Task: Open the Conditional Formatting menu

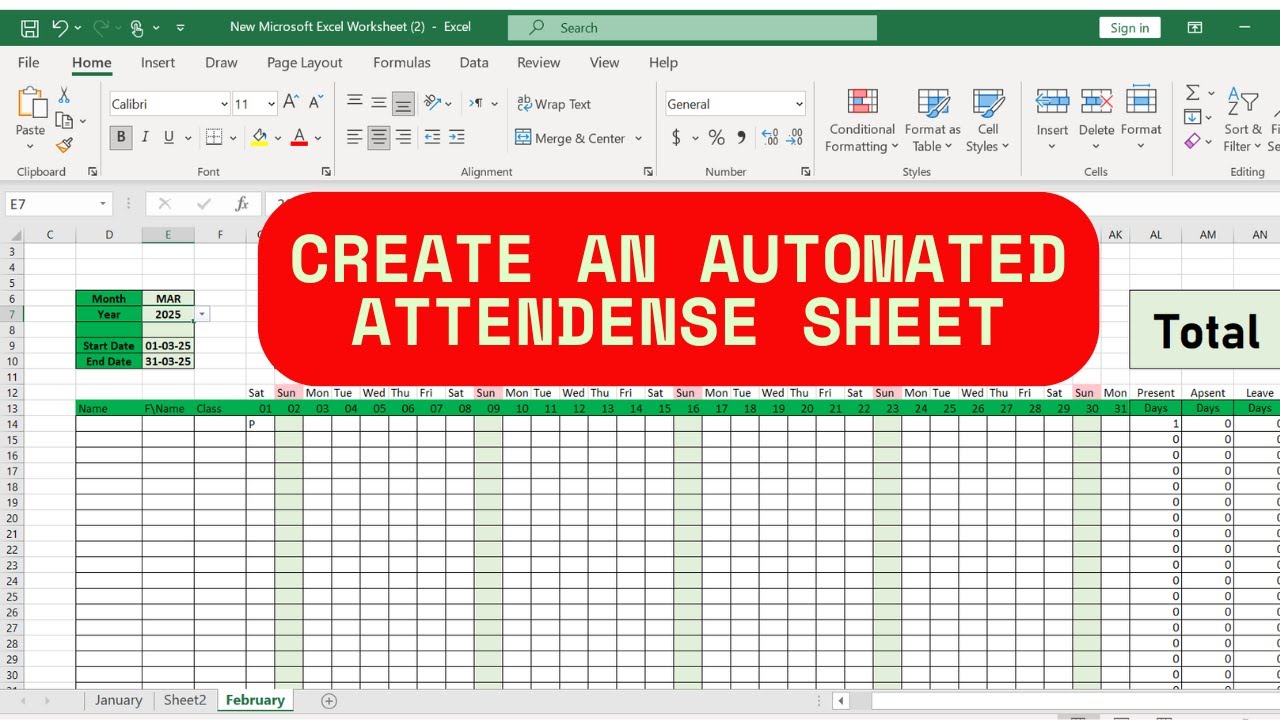Action: (x=862, y=121)
